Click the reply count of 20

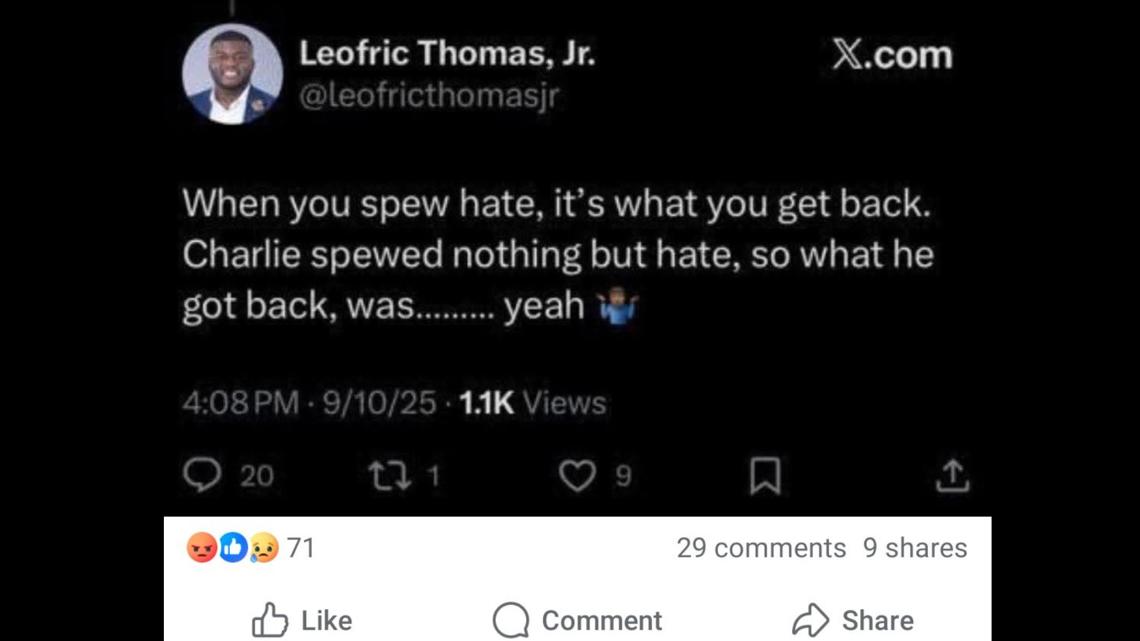click(257, 477)
